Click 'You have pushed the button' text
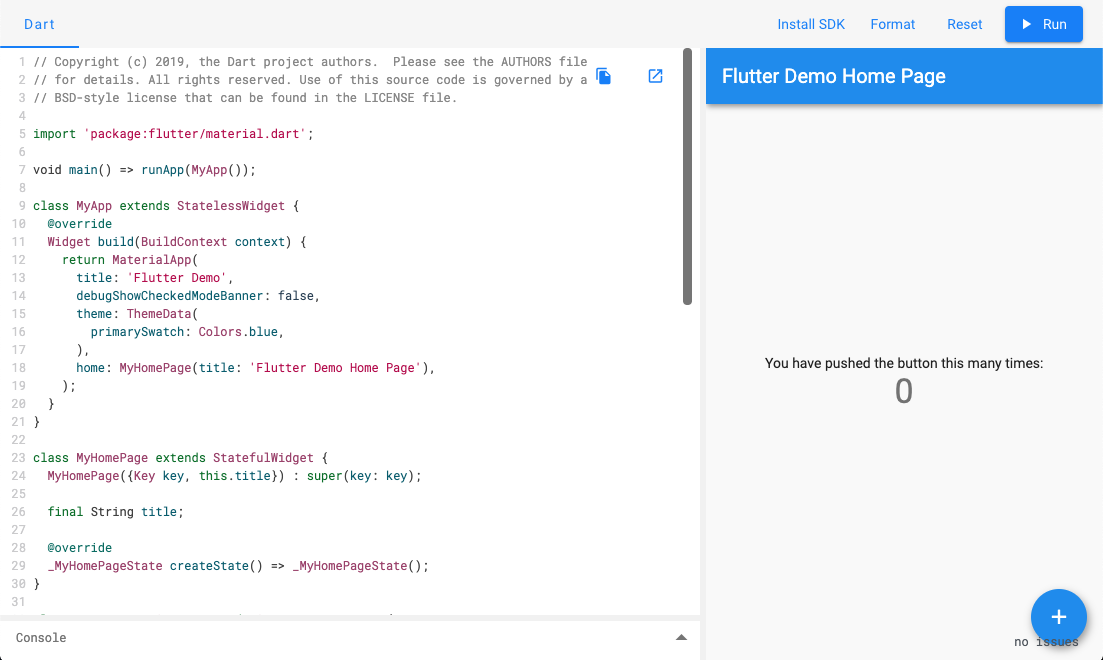Viewport: 1103px width, 660px height. [x=904, y=363]
